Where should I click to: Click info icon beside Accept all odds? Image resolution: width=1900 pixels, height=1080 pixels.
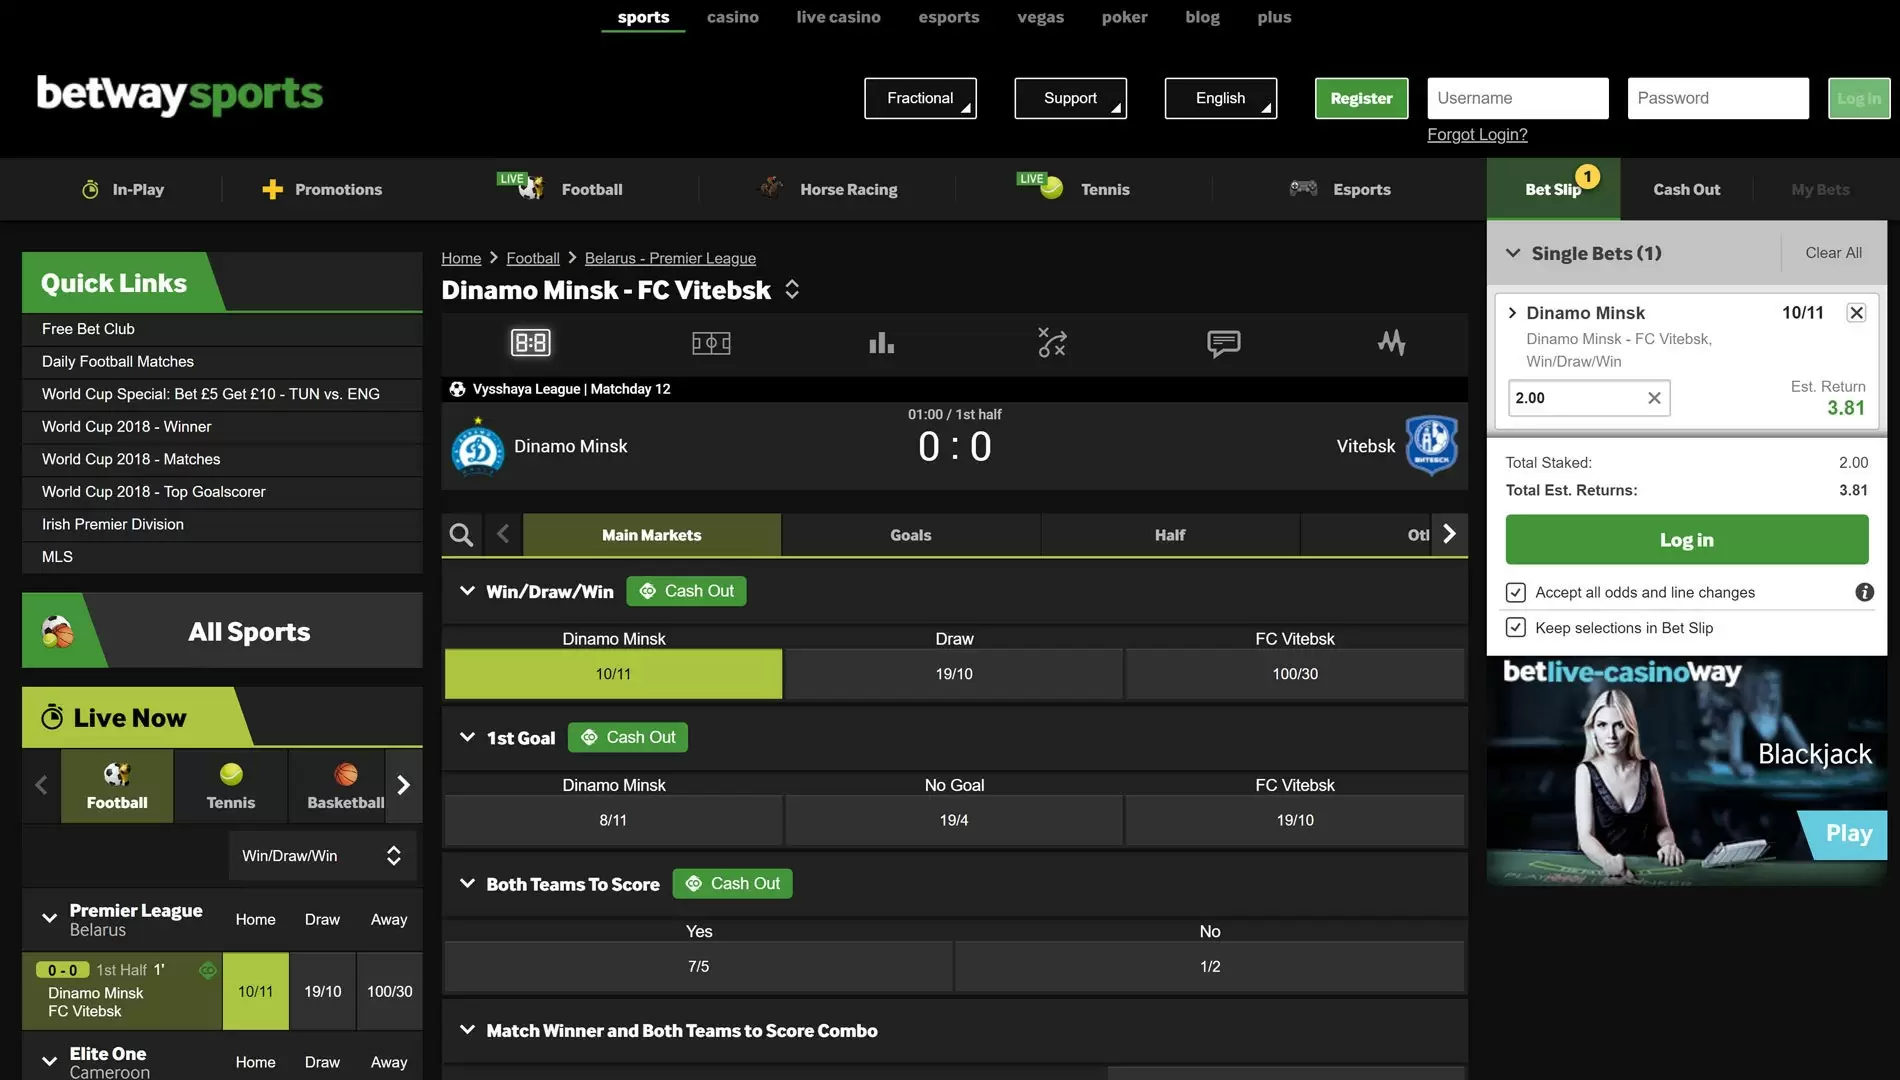[x=1864, y=592]
